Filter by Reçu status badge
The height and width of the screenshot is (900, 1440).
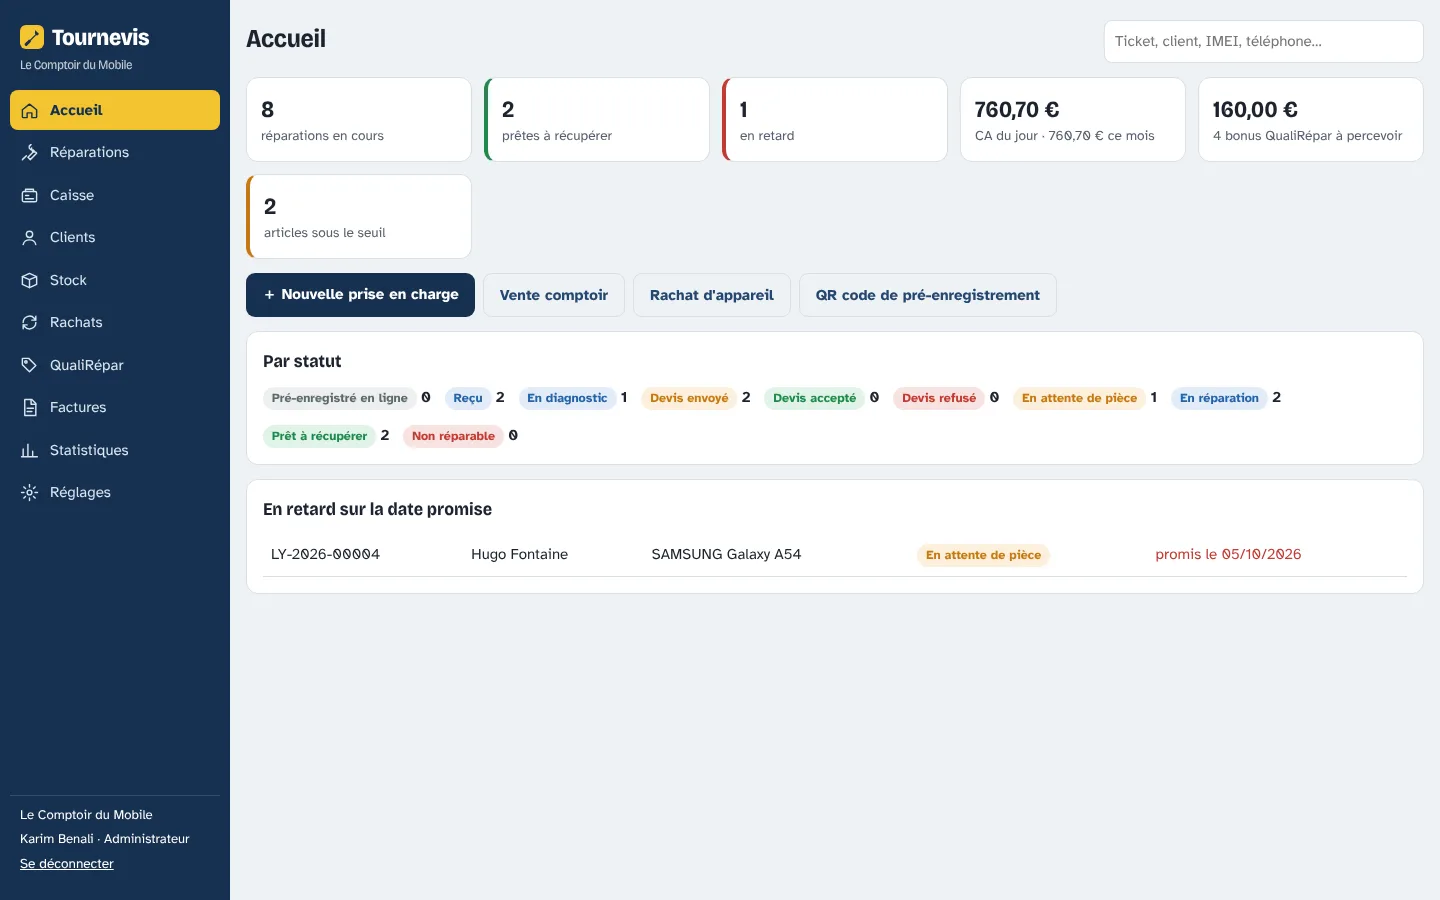click(x=468, y=398)
